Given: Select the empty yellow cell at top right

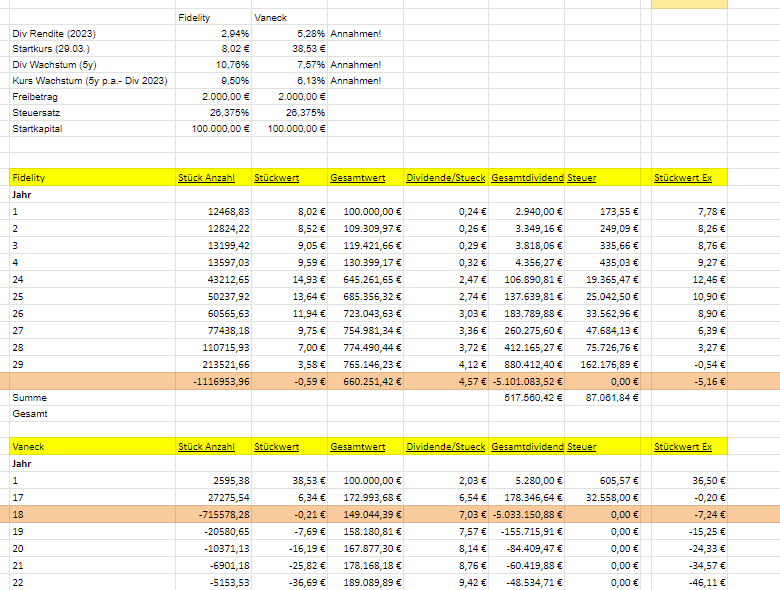Looking at the screenshot, I should [689, 4].
